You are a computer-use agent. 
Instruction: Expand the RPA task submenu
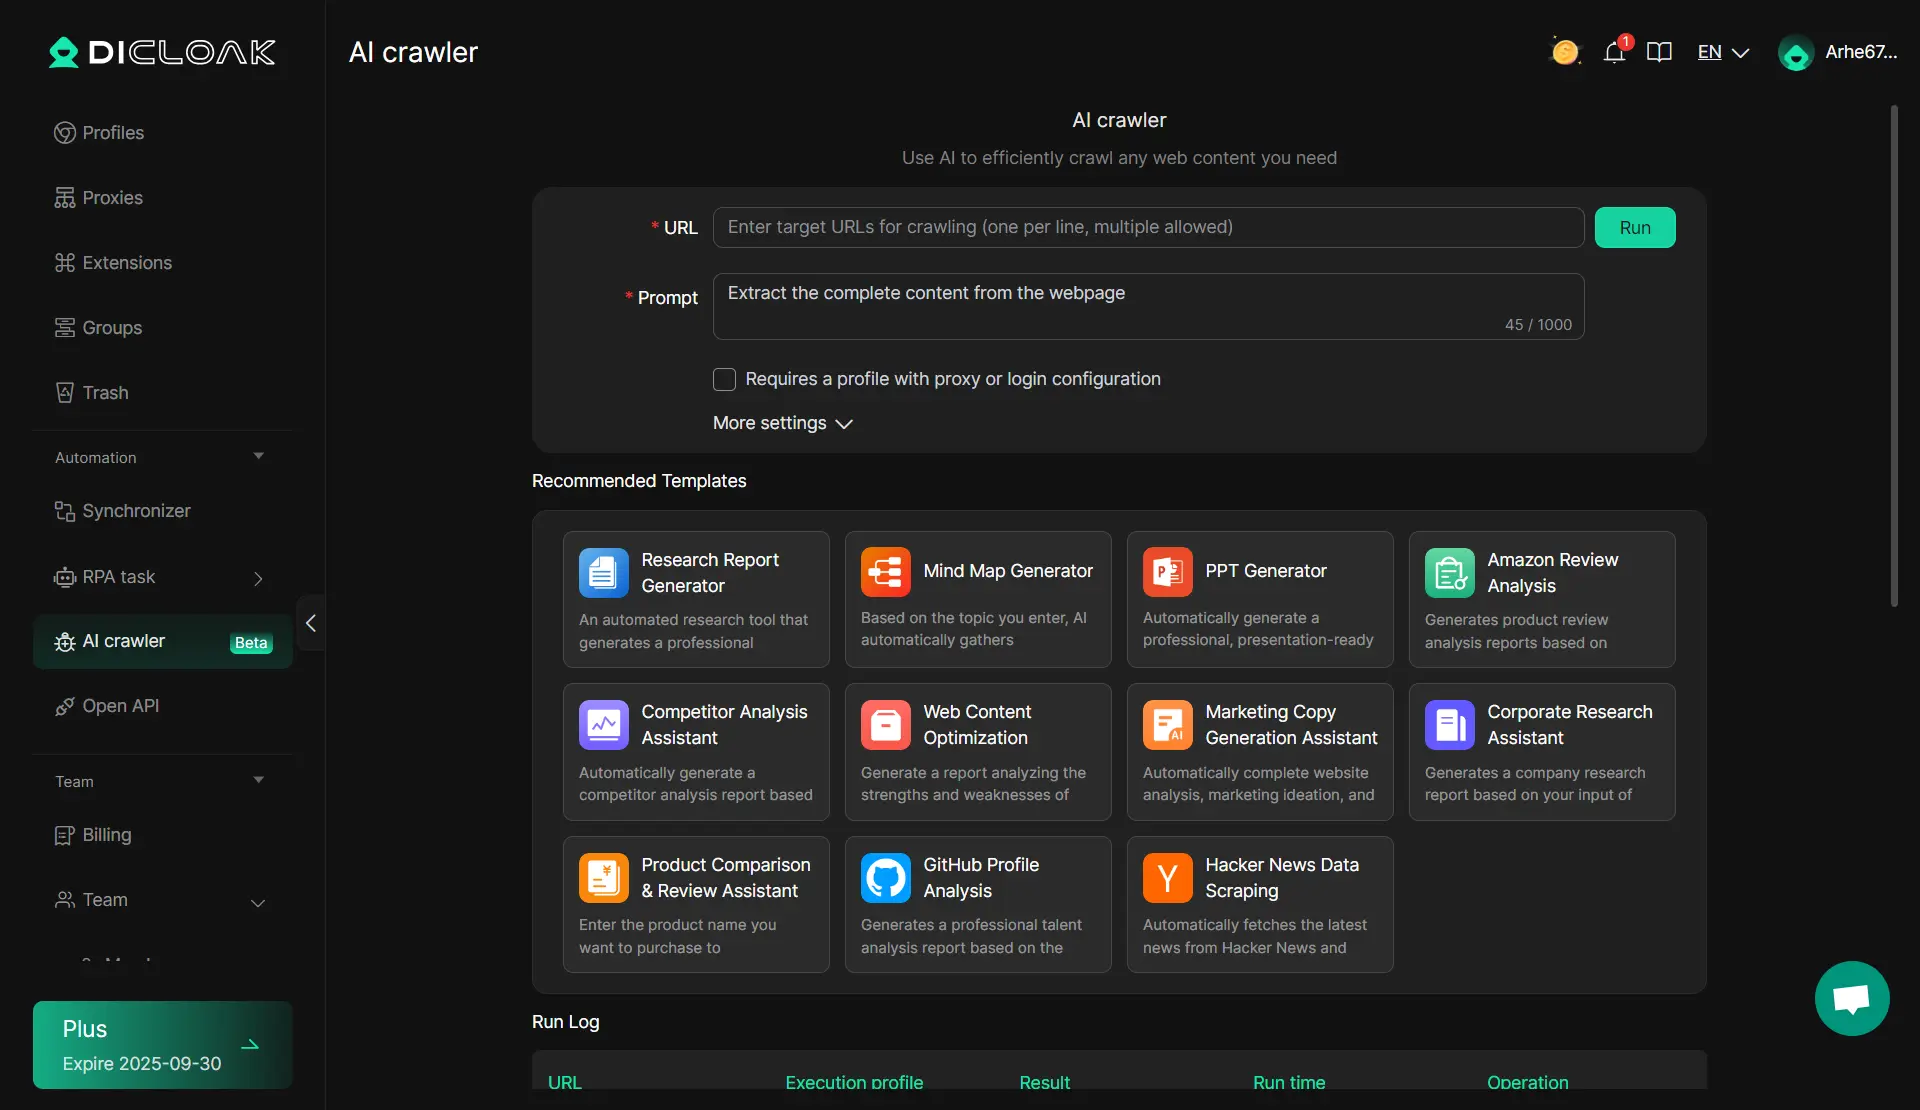[x=258, y=578]
